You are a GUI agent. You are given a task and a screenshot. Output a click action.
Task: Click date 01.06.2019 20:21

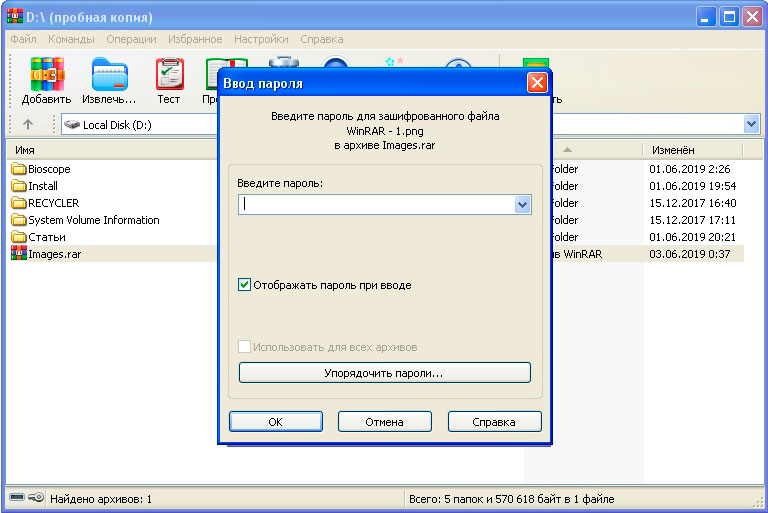(693, 237)
